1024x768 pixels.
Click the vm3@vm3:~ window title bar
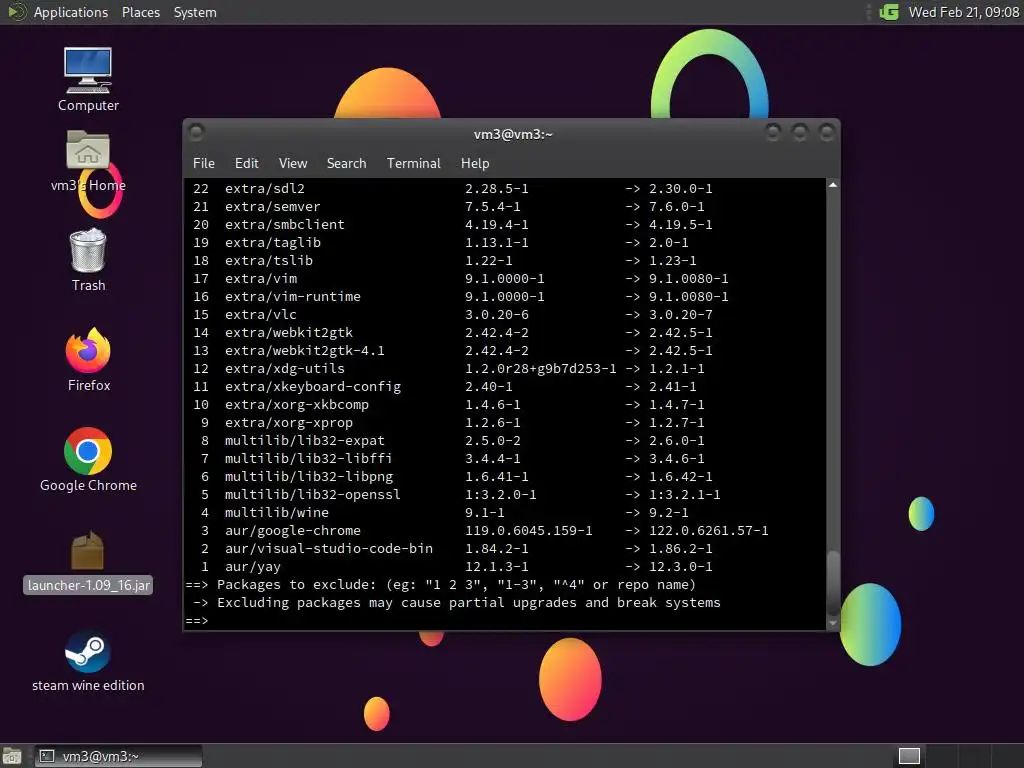(513, 134)
